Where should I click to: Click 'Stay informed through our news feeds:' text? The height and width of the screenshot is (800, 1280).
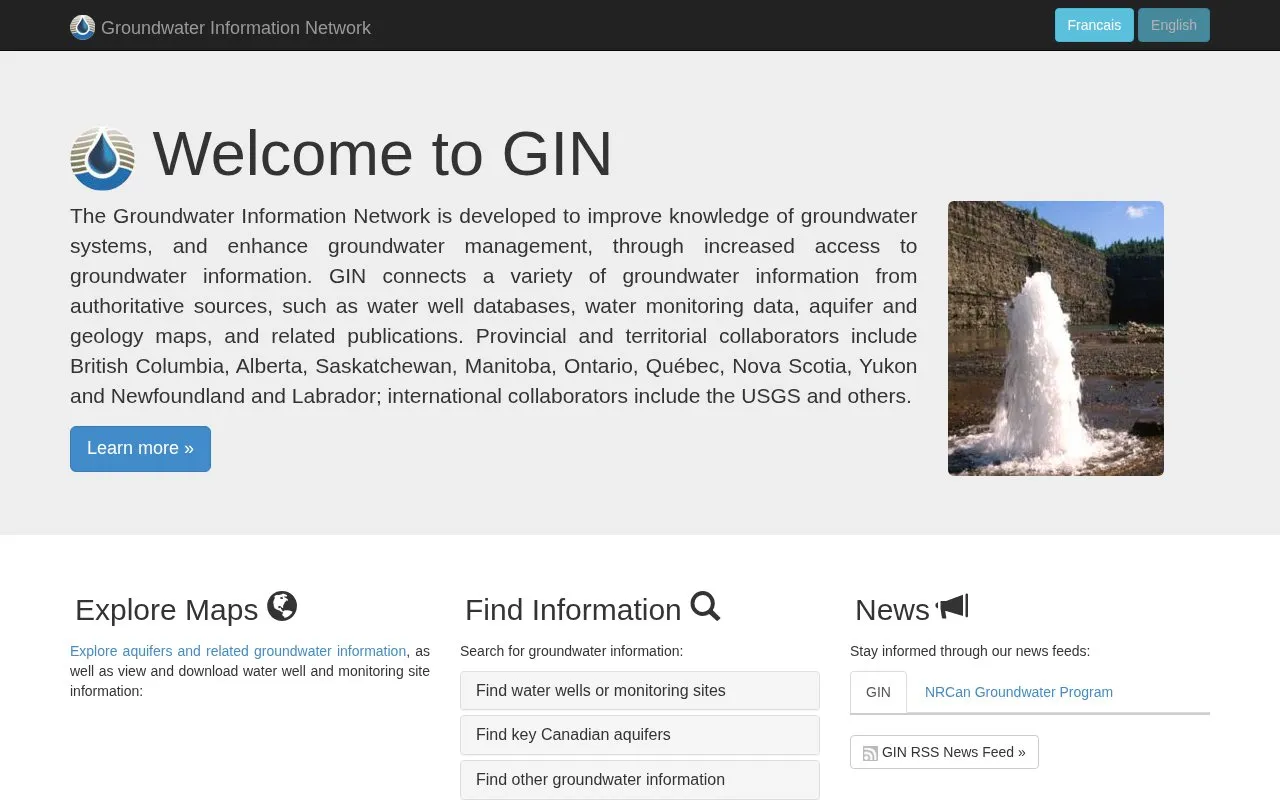(970, 651)
